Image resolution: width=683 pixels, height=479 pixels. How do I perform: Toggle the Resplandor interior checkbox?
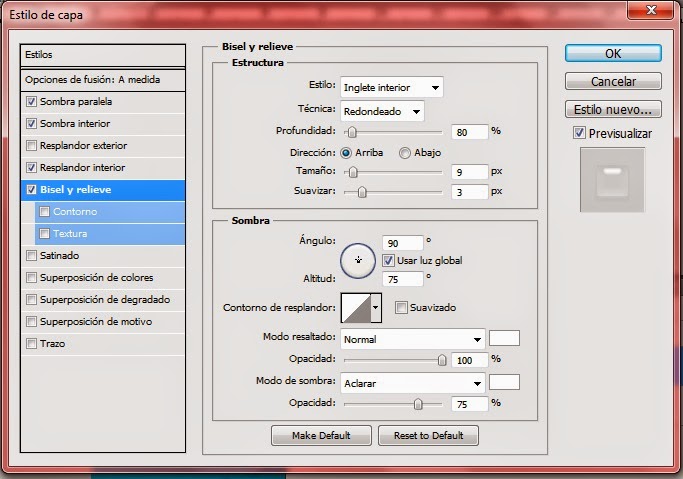[31, 168]
